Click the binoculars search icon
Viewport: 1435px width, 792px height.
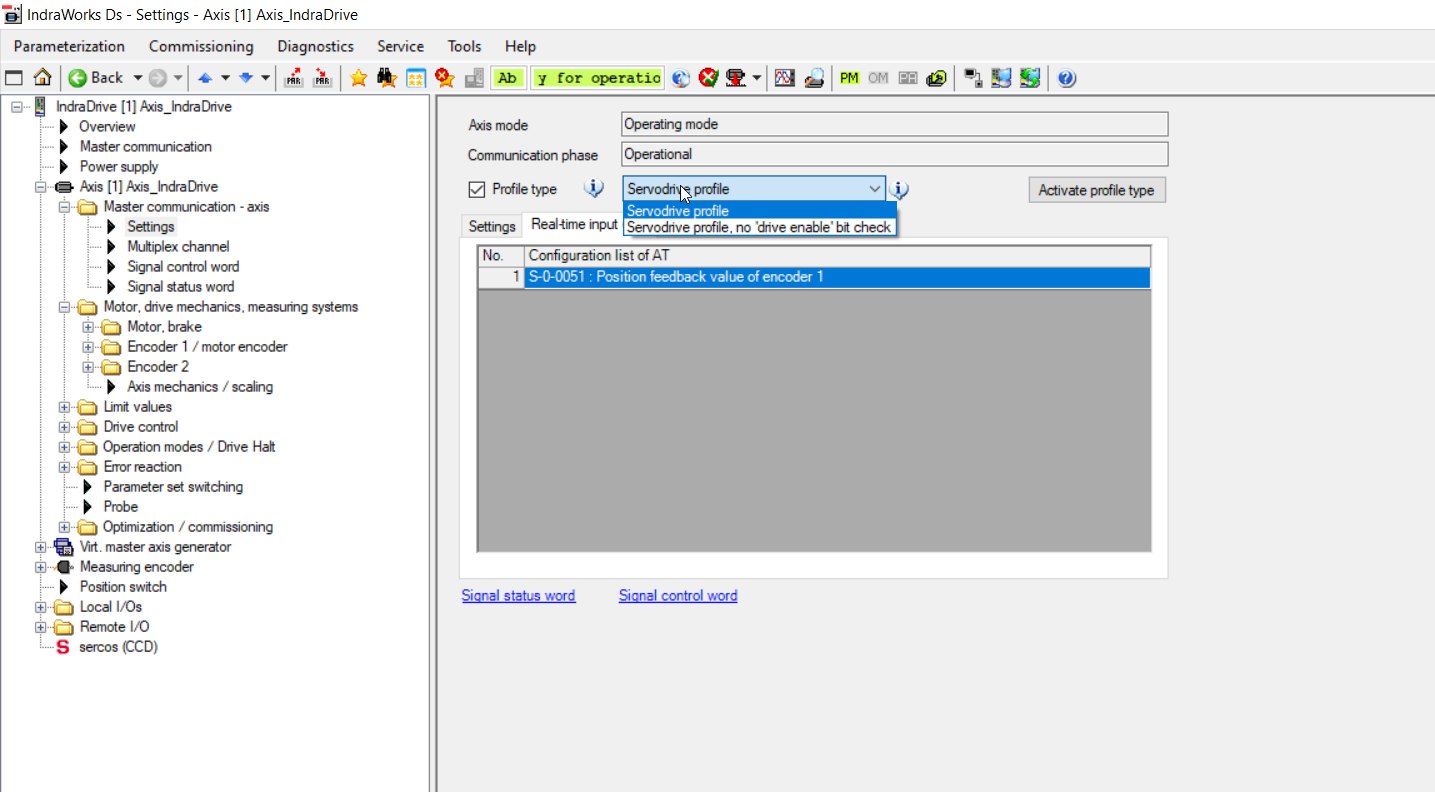pyautogui.click(x=387, y=78)
